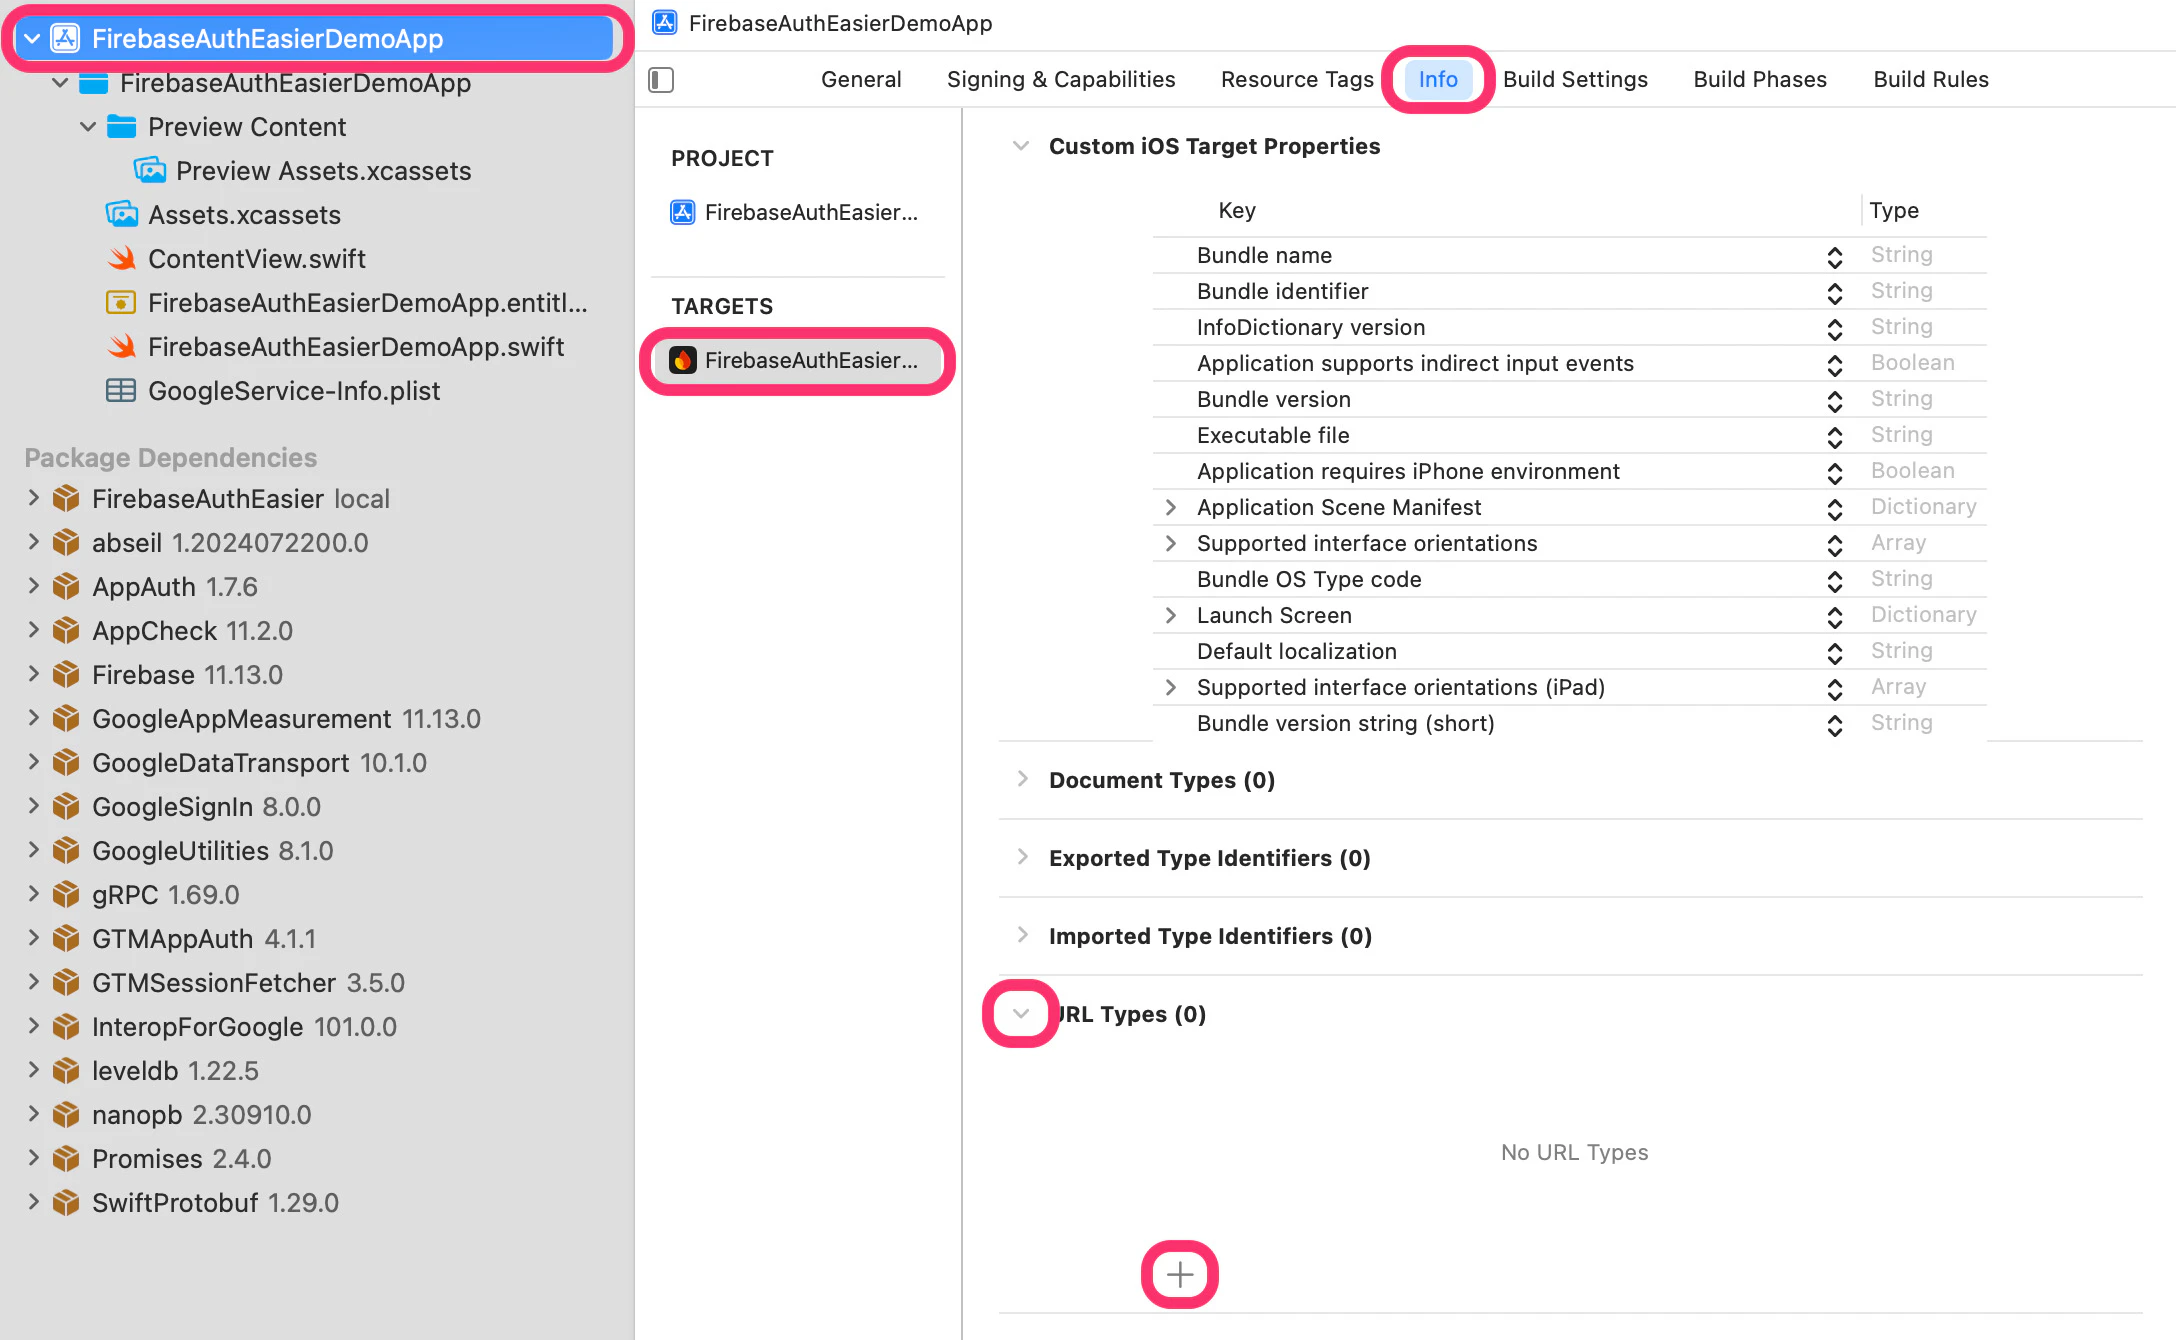
Task: Click the project icon in the editor title bar
Action: click(x=665, y=22)
